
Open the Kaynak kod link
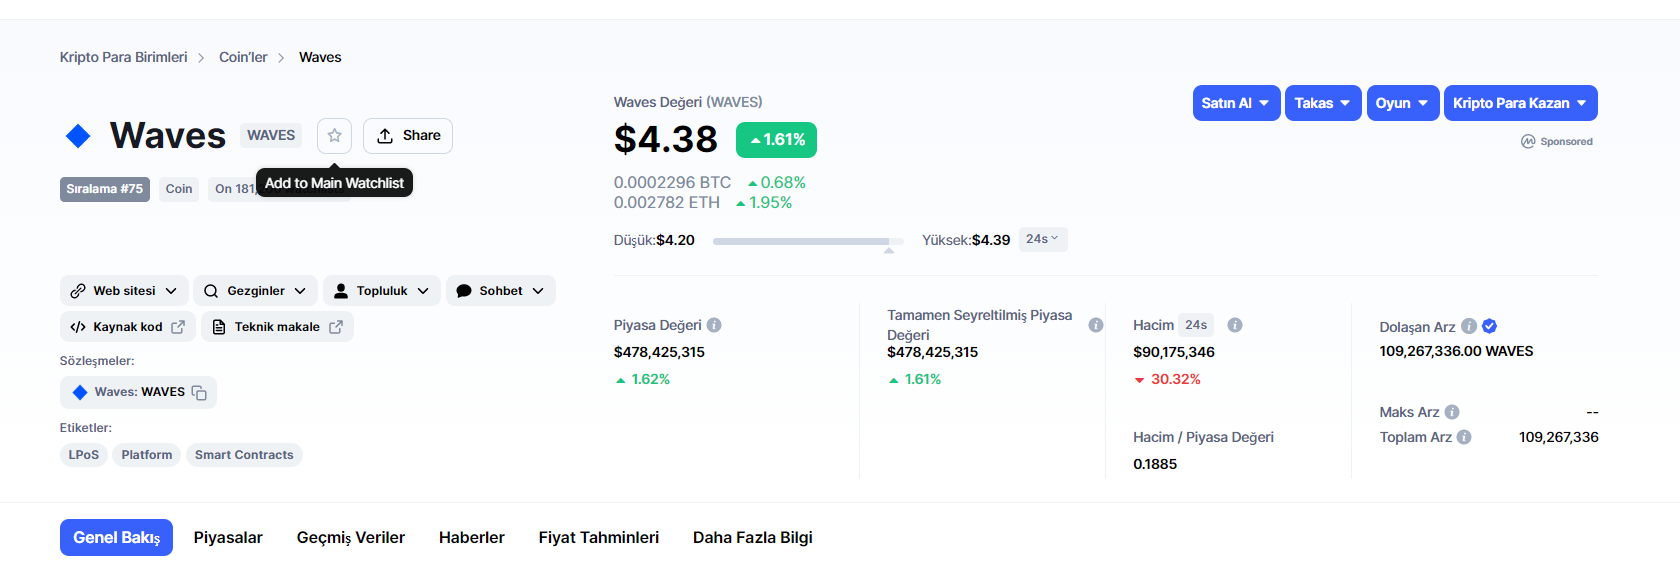pos(128,327)
